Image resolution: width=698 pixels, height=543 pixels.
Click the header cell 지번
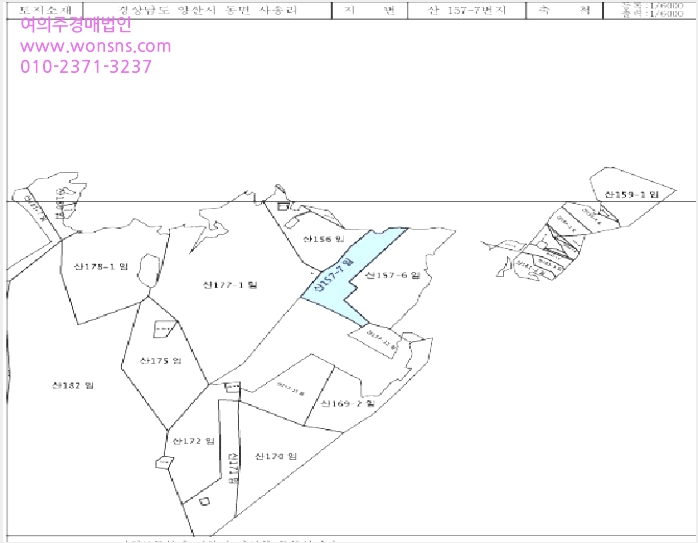click(x=370, y=10)
